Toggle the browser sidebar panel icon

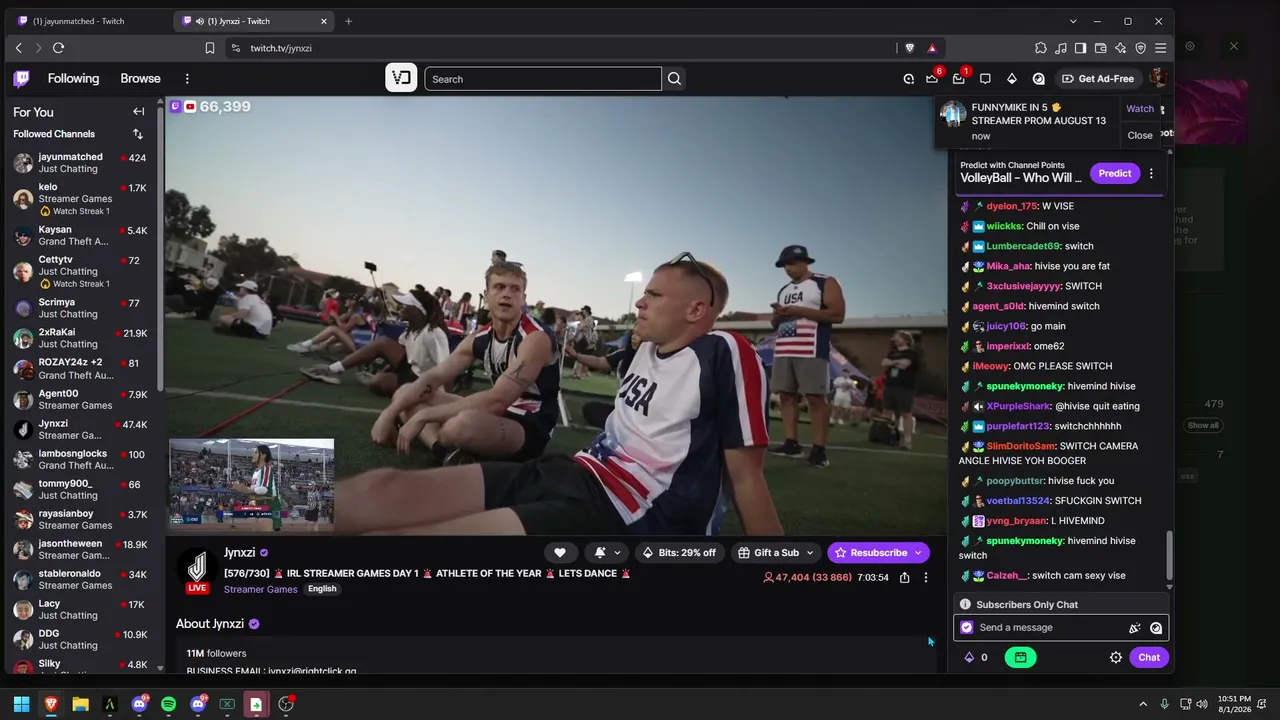pos(1080,48)
